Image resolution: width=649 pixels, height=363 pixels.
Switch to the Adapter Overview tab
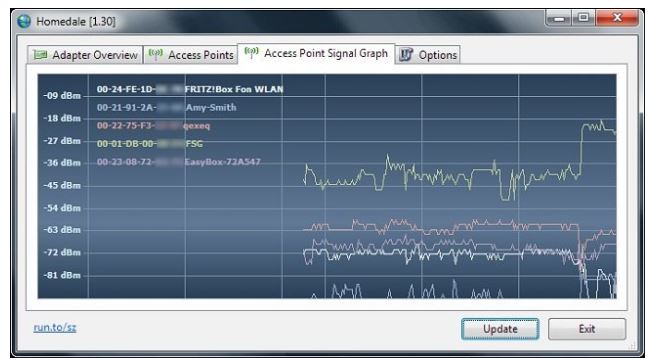(x=85, y=55)
